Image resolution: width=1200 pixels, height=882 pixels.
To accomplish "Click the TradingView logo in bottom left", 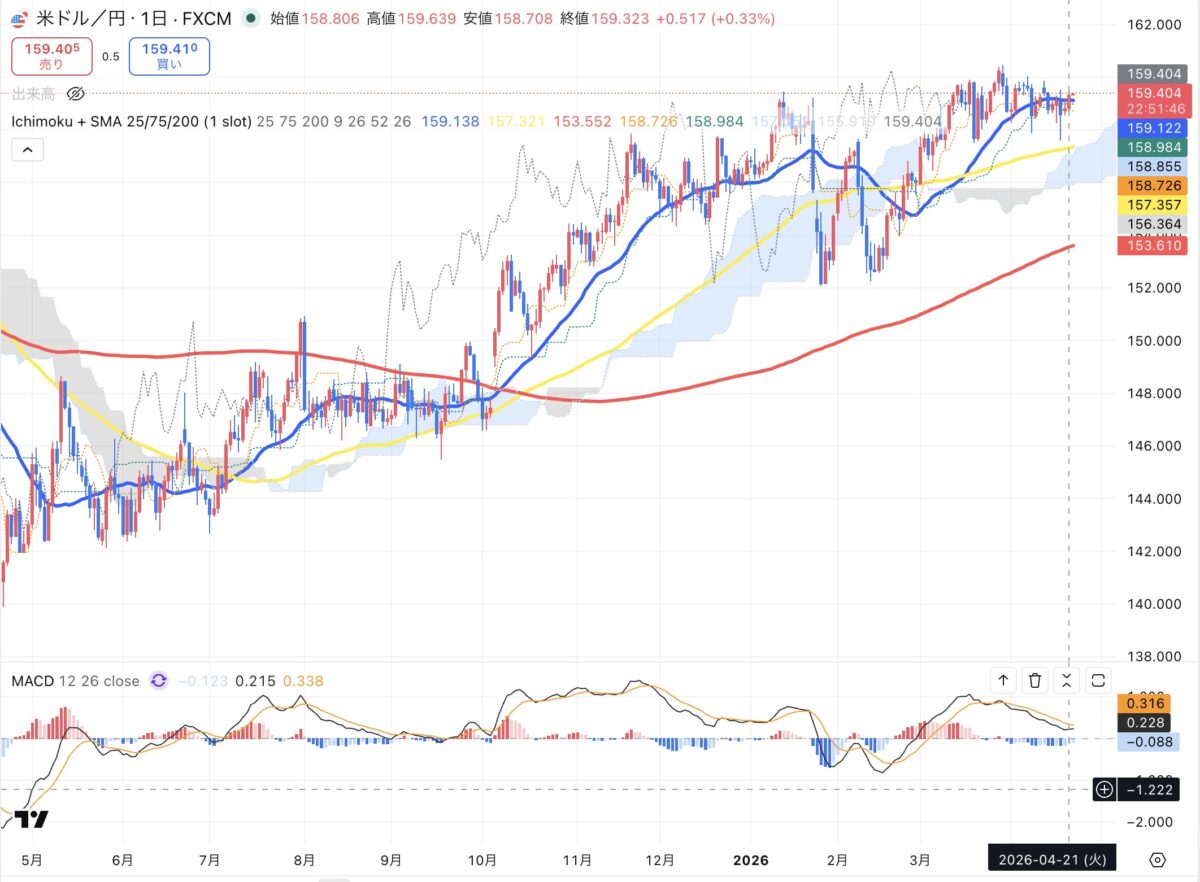I will click(x=32, y=820).
